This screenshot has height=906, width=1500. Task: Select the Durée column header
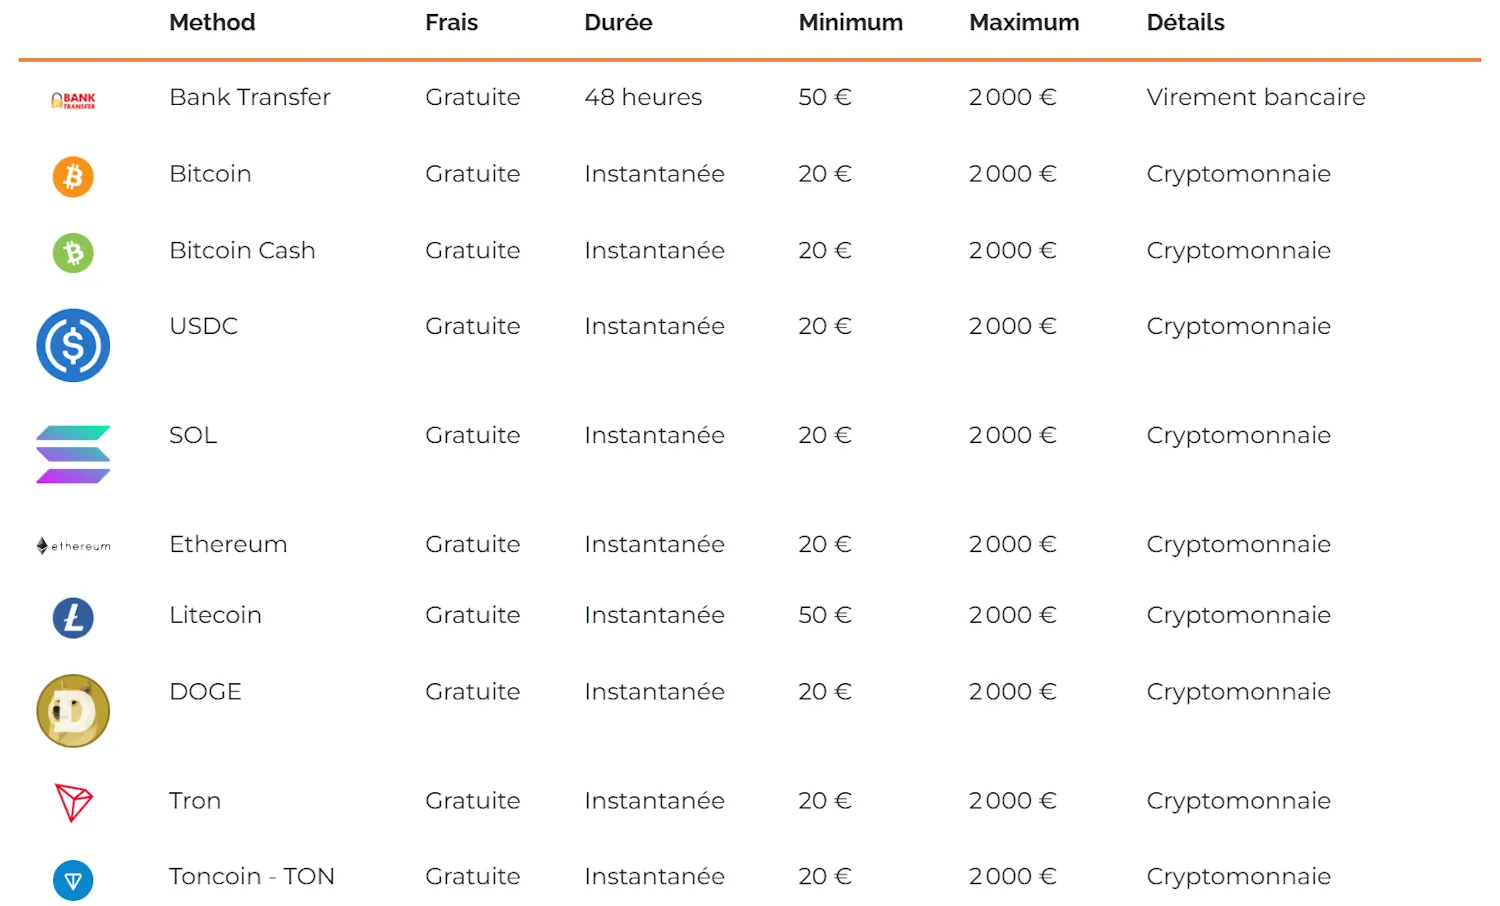tap(618, 22)
